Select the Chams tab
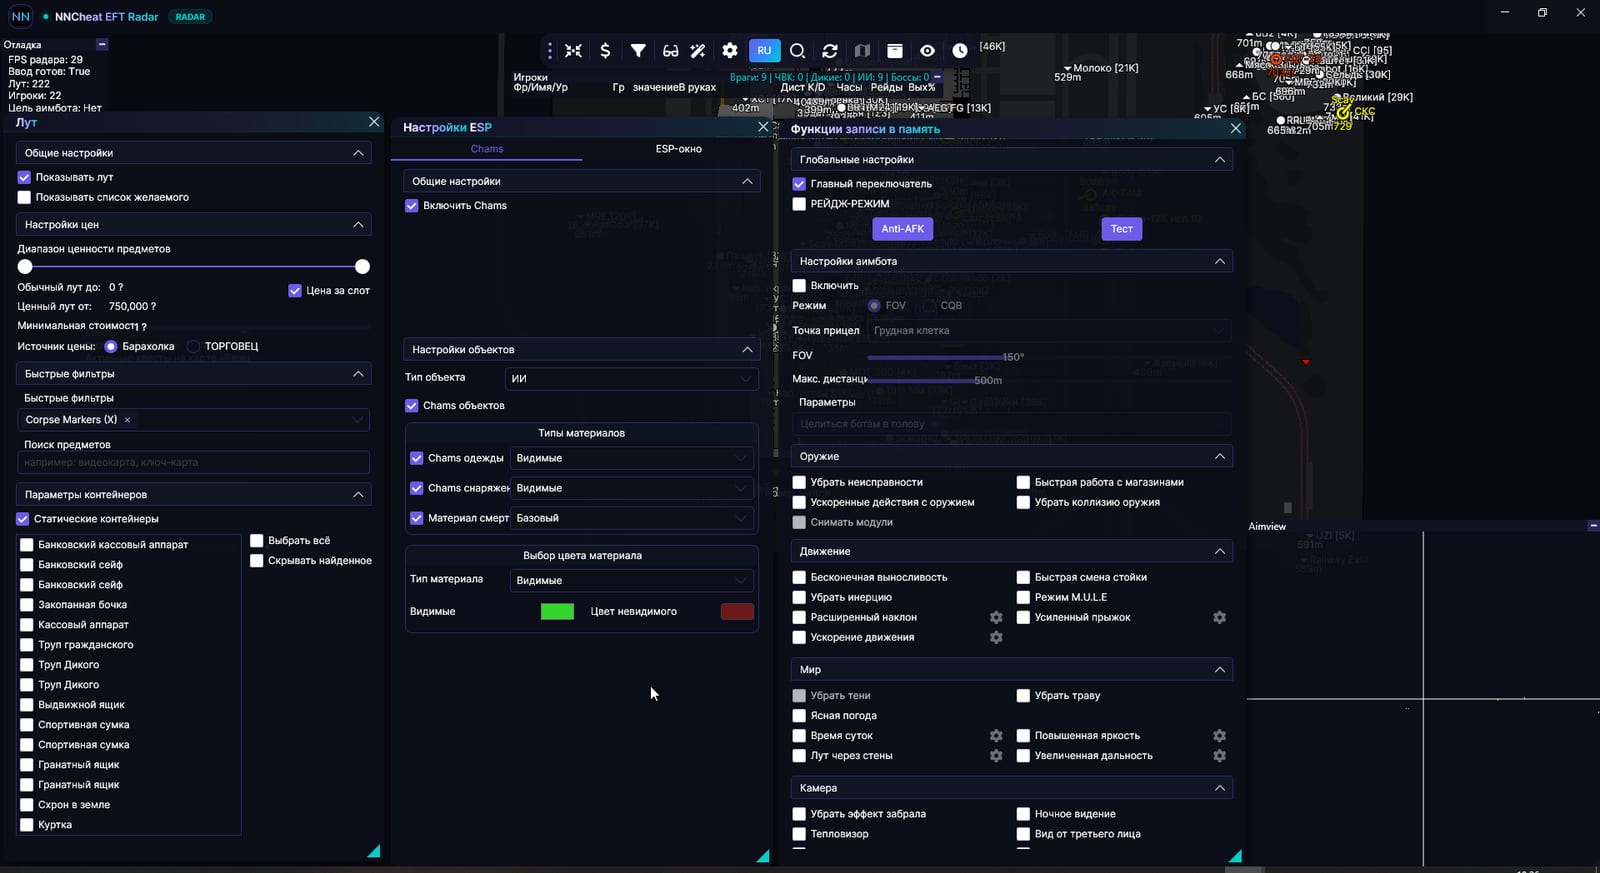 pos(487,149)
